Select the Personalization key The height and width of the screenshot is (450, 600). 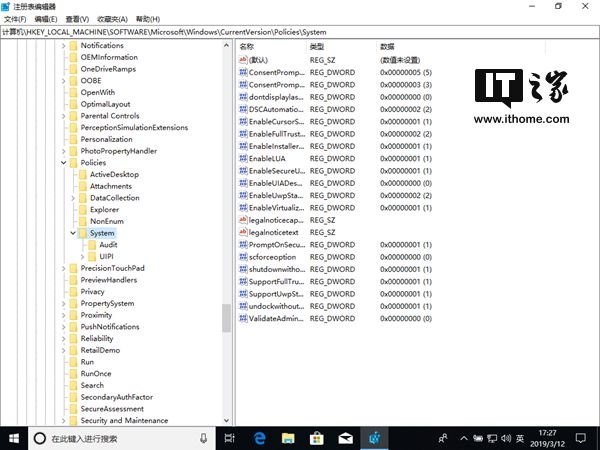point(106,139)
